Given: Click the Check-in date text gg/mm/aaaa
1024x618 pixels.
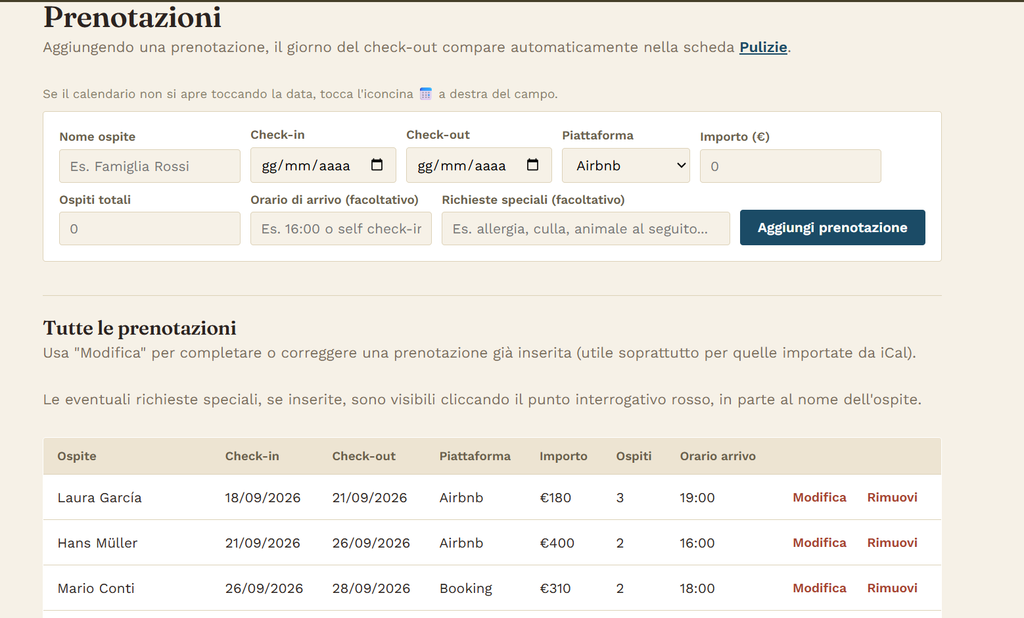Looking at the screenshot, I should [x=306, y=166].
